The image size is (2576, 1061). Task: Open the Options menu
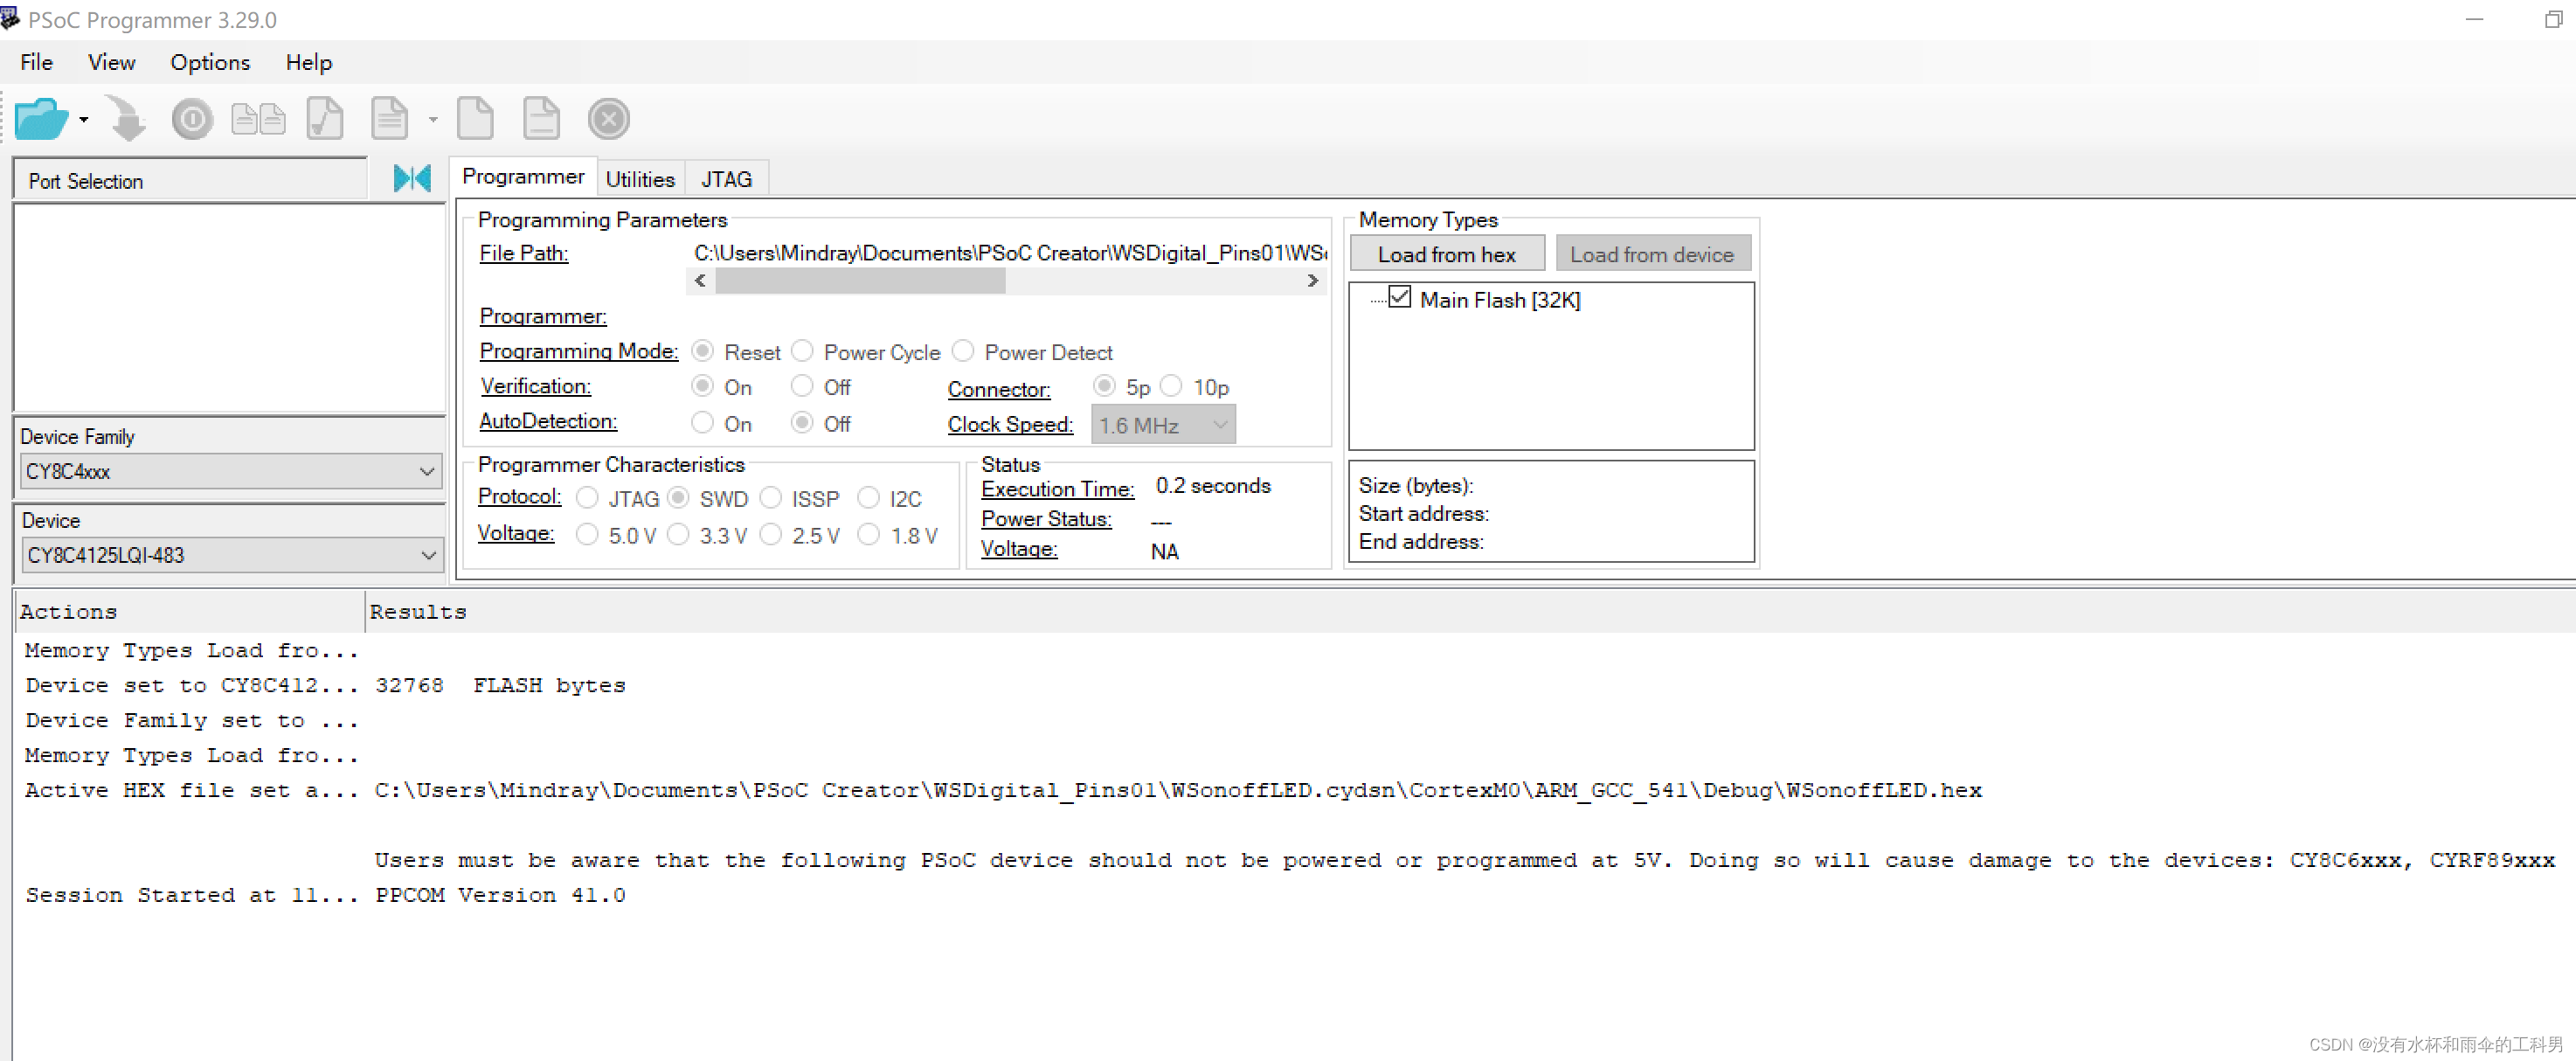[210, 62]
